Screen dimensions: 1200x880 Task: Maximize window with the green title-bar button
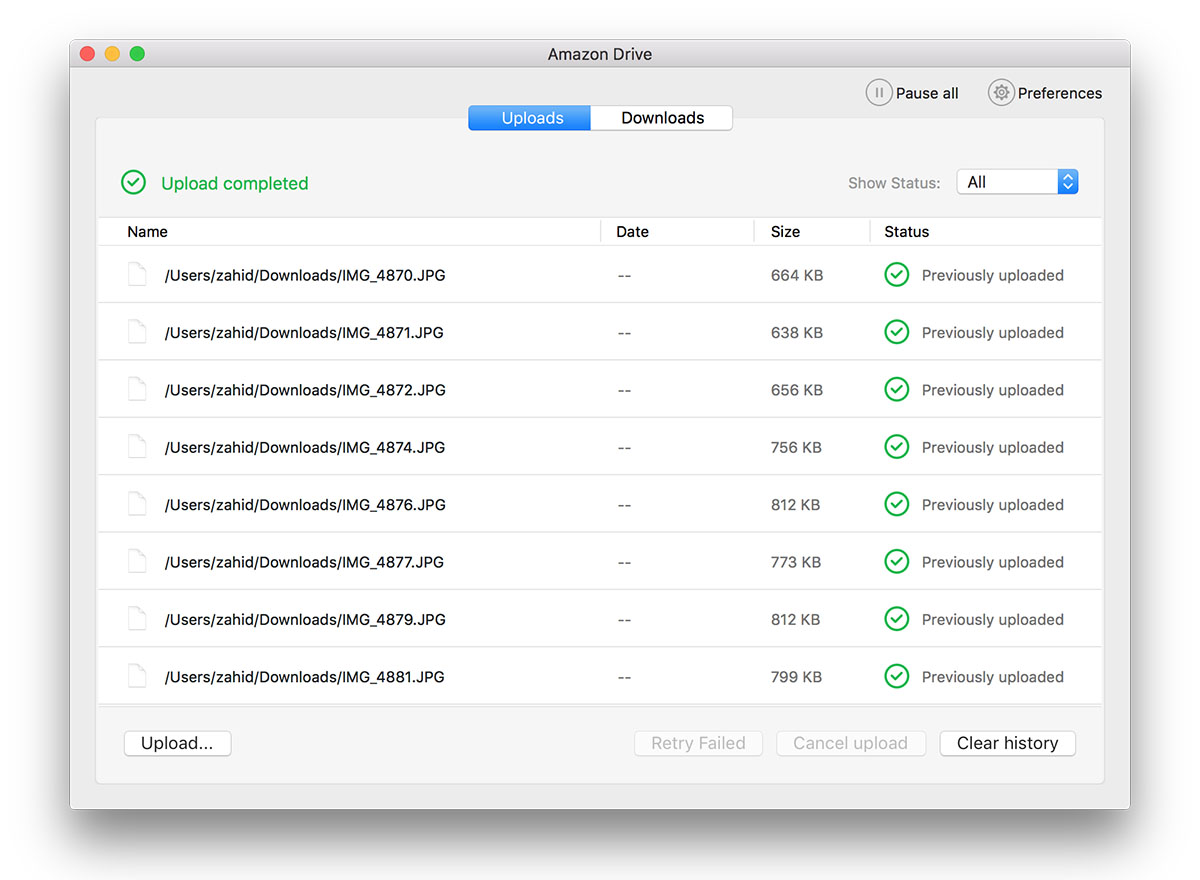tap(137, 54)
